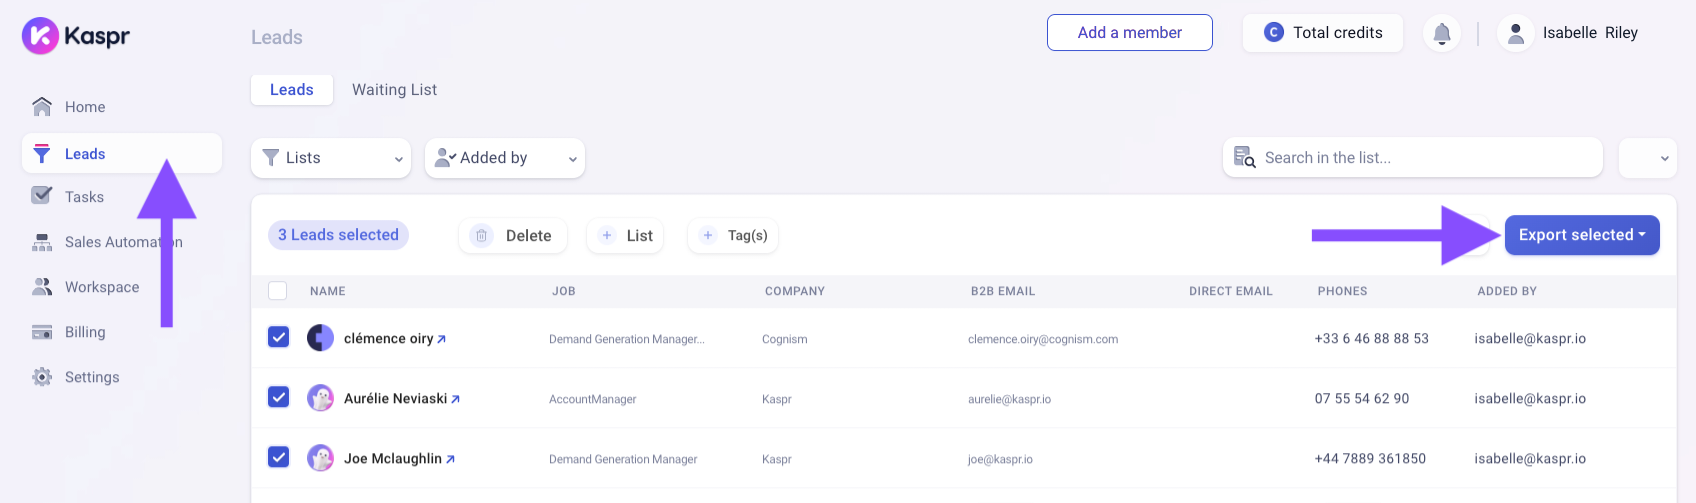Viewport: 1696px width, 503px height.
Task: Toggle the select-all header checkbox
Action: coord(278,291)
